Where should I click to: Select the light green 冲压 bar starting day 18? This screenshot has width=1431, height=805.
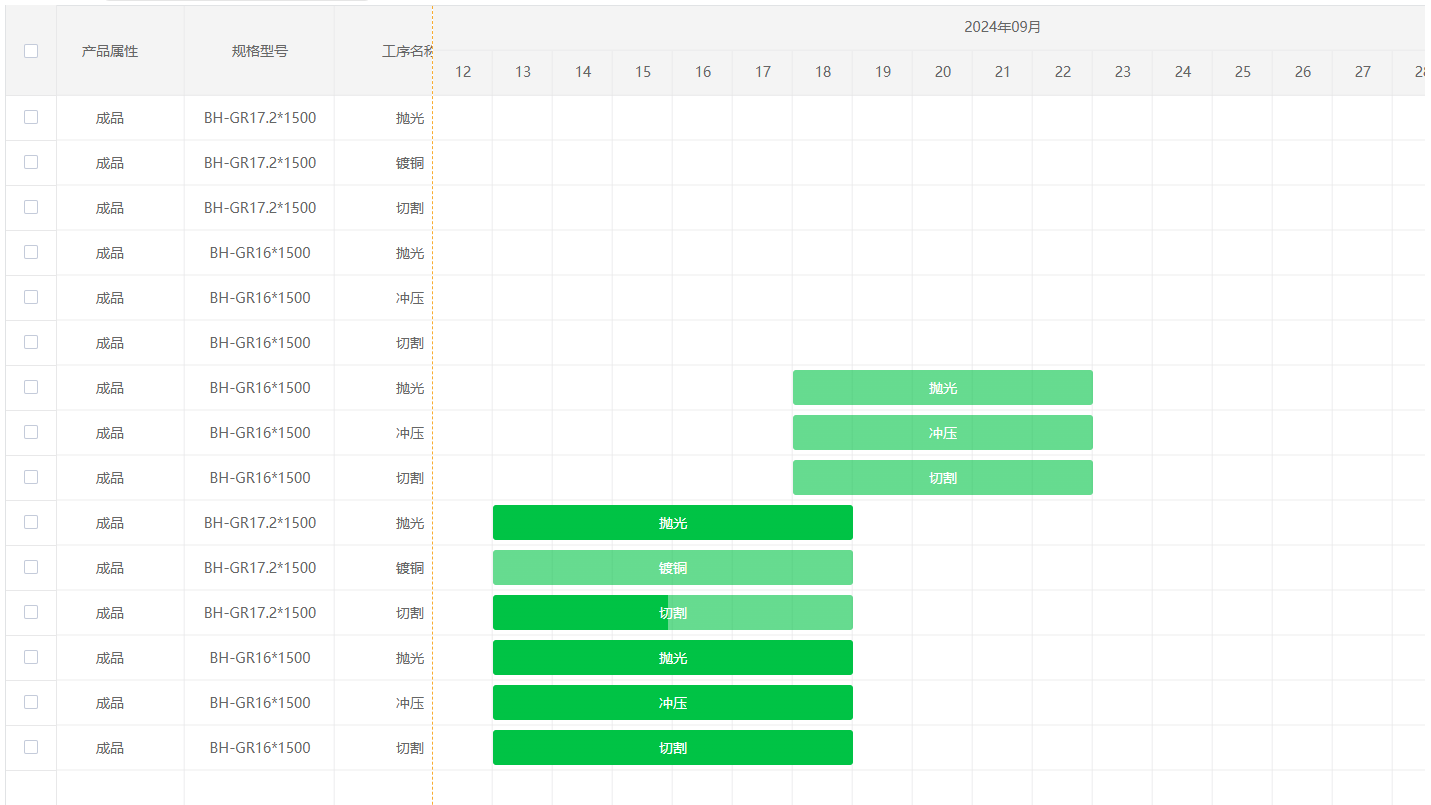(943, 433)
